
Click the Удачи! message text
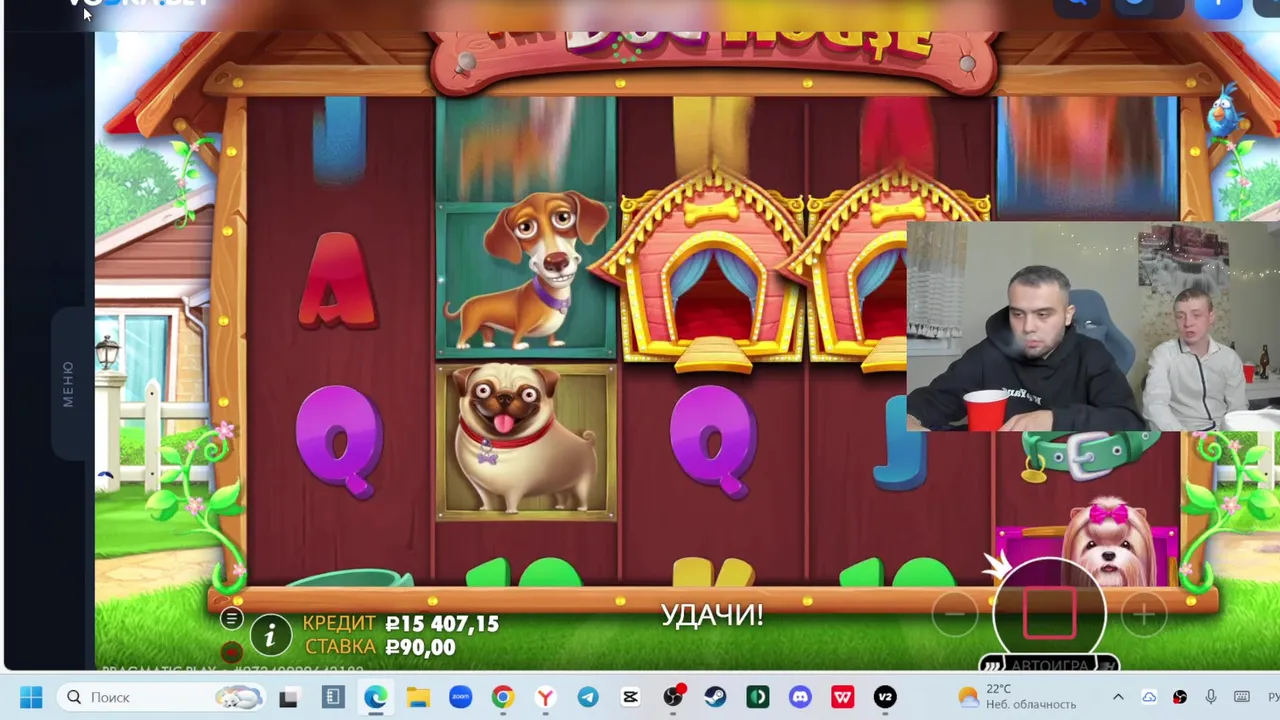tap(712, 615)
